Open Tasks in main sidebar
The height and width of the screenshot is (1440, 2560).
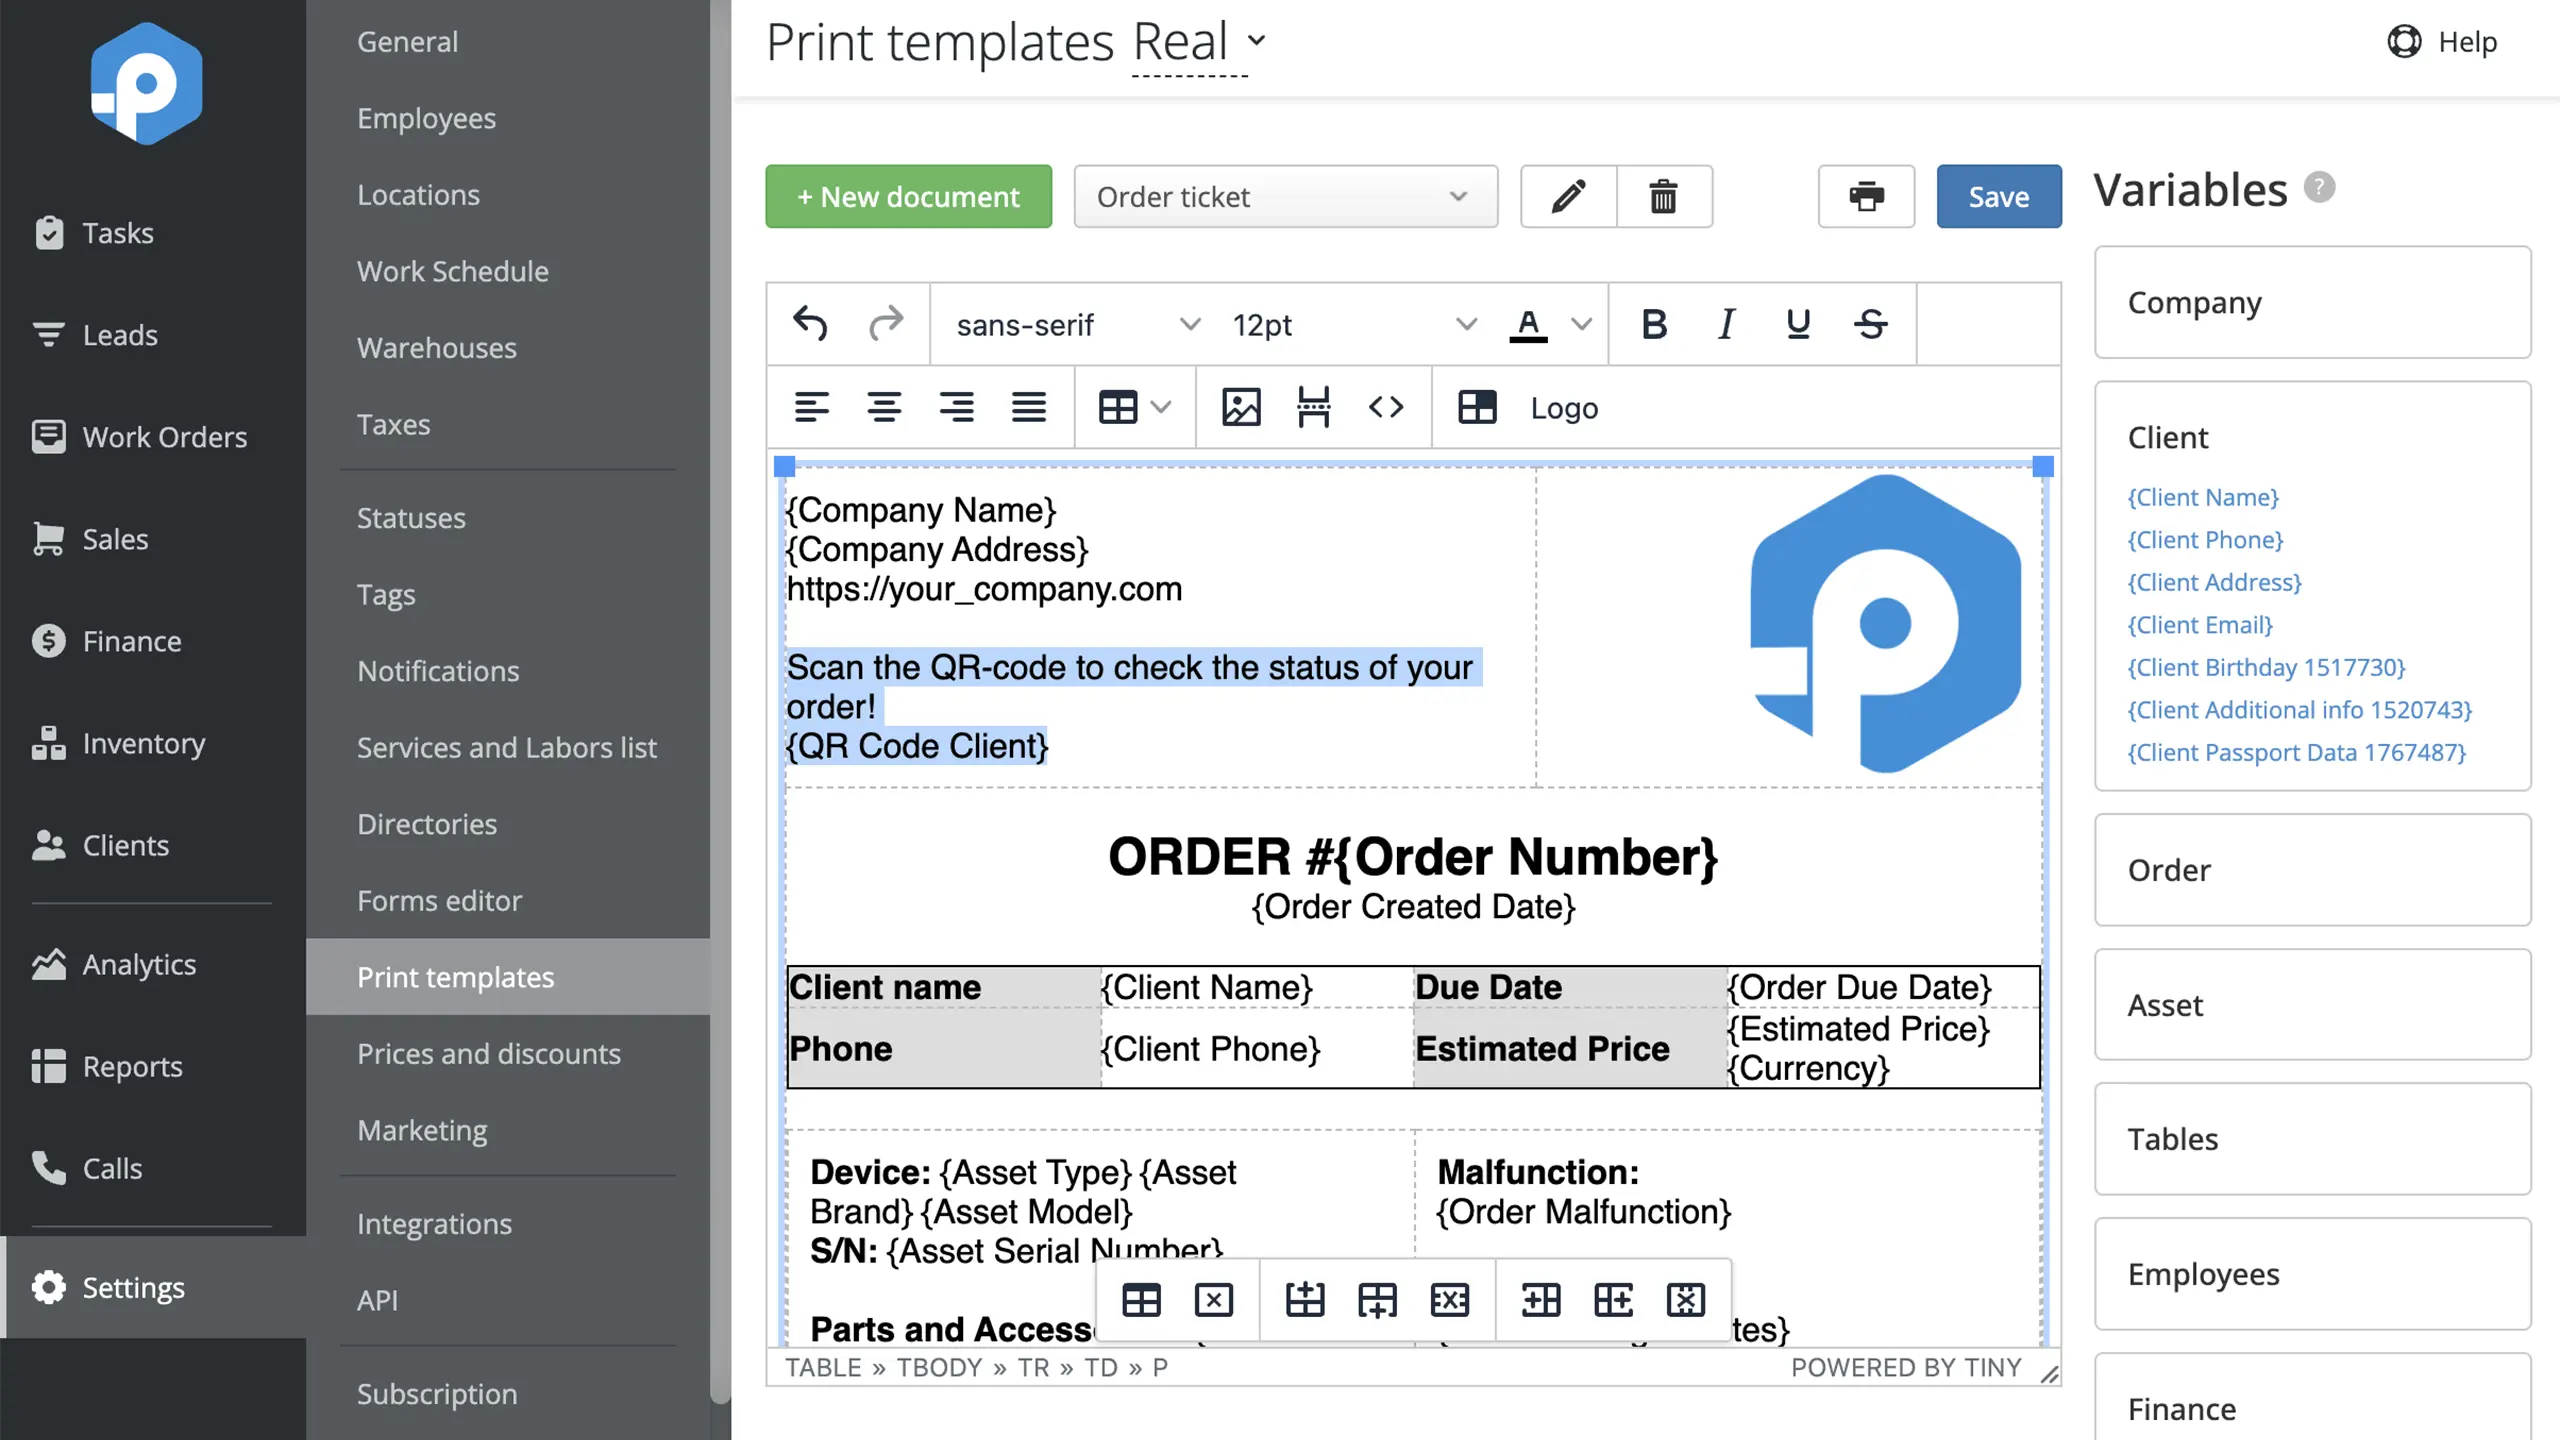tap(153, 233)
